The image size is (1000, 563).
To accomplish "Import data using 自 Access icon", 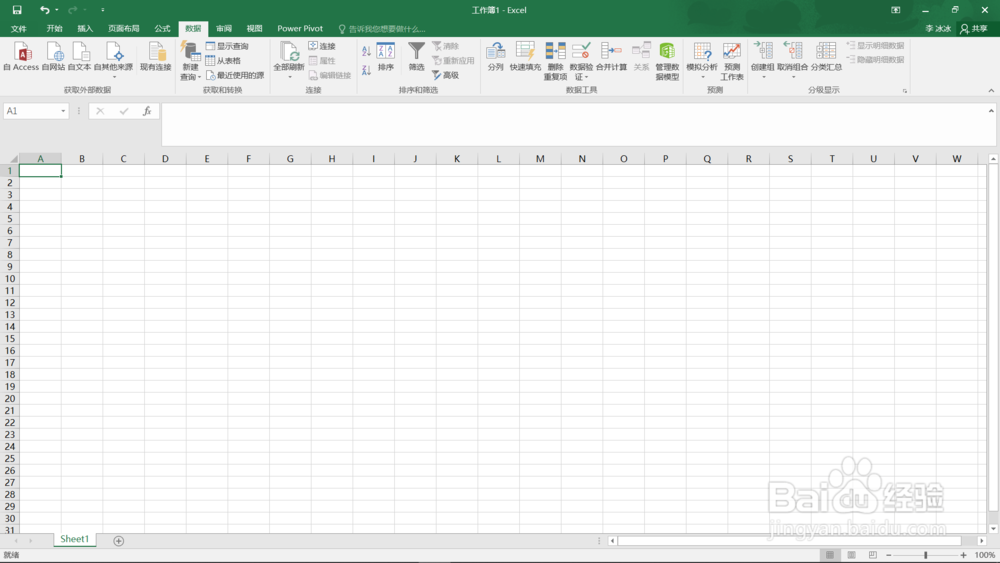I will pyautogui.click(x=22, y=57).
